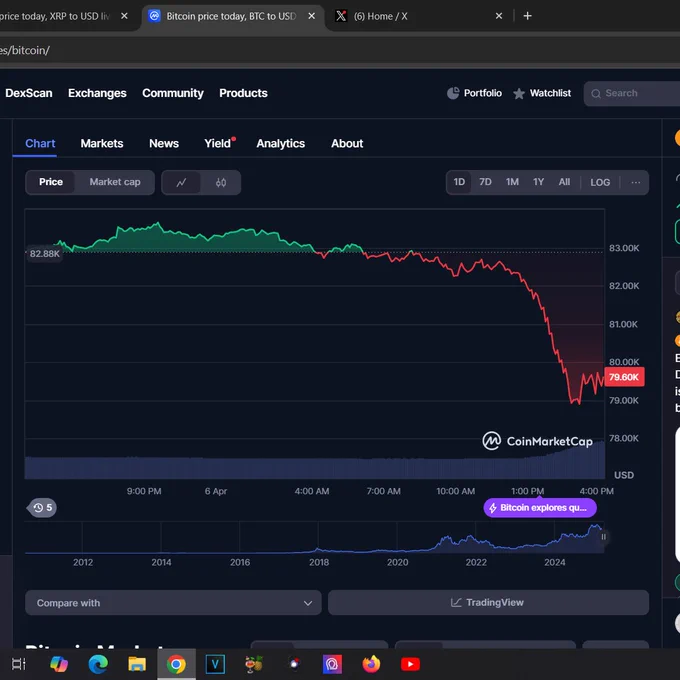Image resolution: width=680 pixels, height=680 pixels.
Task: Launch Copilot from the taskbar
Action: 59,664
